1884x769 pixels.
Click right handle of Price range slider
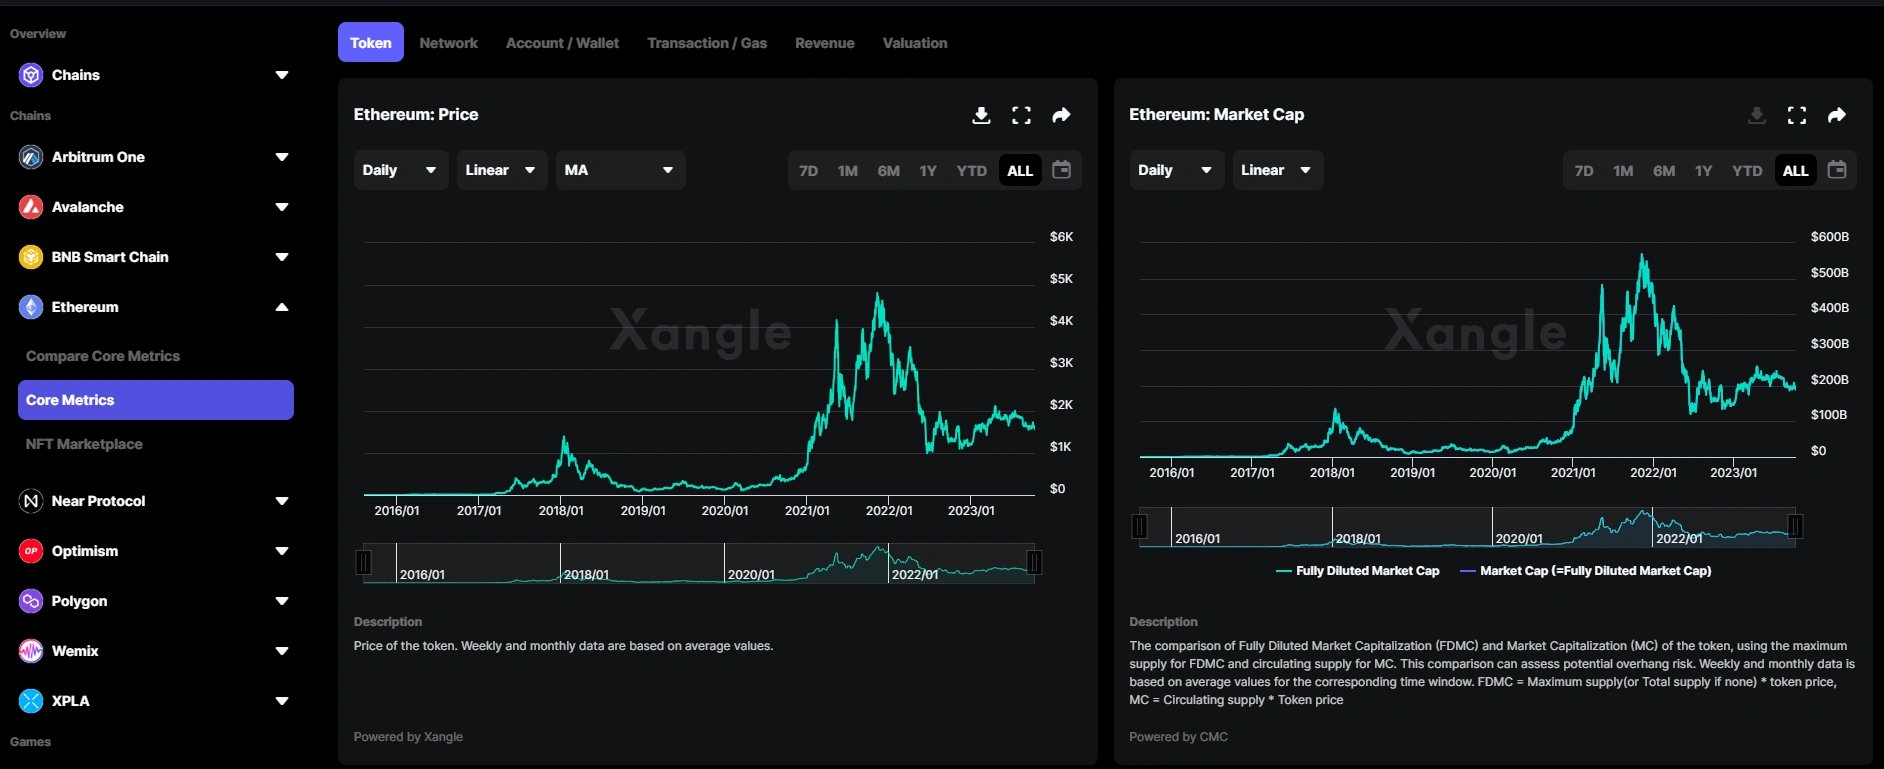click(1035, 563)
